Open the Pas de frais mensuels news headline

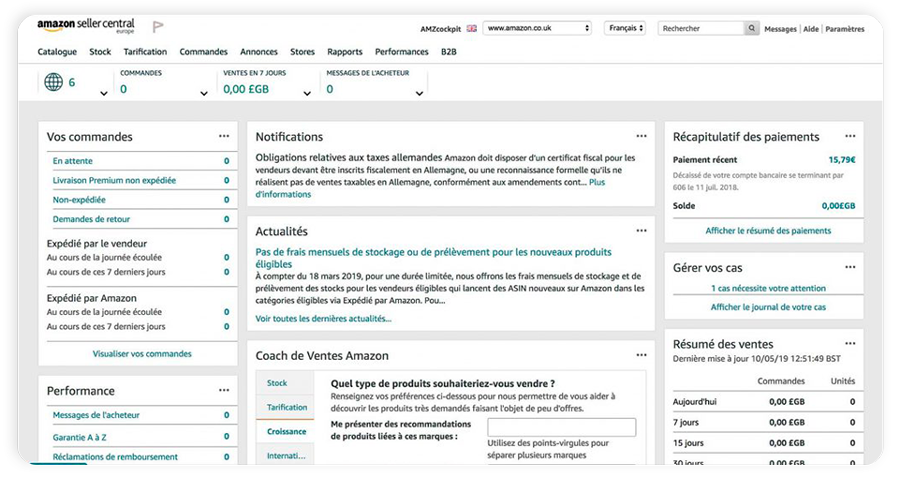pos(433,258)
